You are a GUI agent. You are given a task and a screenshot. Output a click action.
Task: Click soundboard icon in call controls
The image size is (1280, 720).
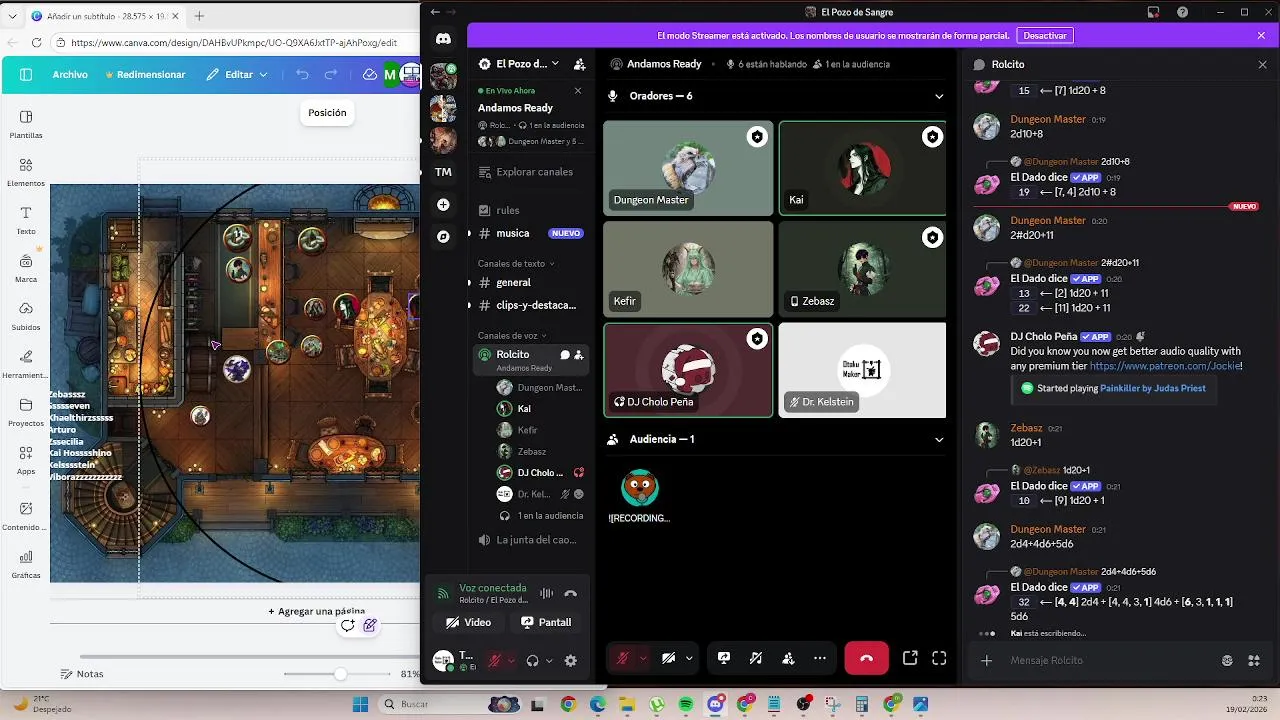(756, 658)
